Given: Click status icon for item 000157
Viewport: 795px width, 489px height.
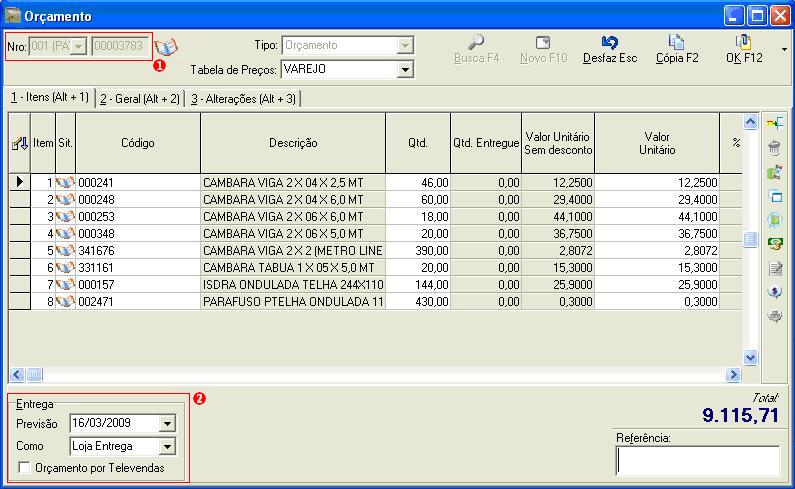Looking at the screenshot, I should pos(65,285).
